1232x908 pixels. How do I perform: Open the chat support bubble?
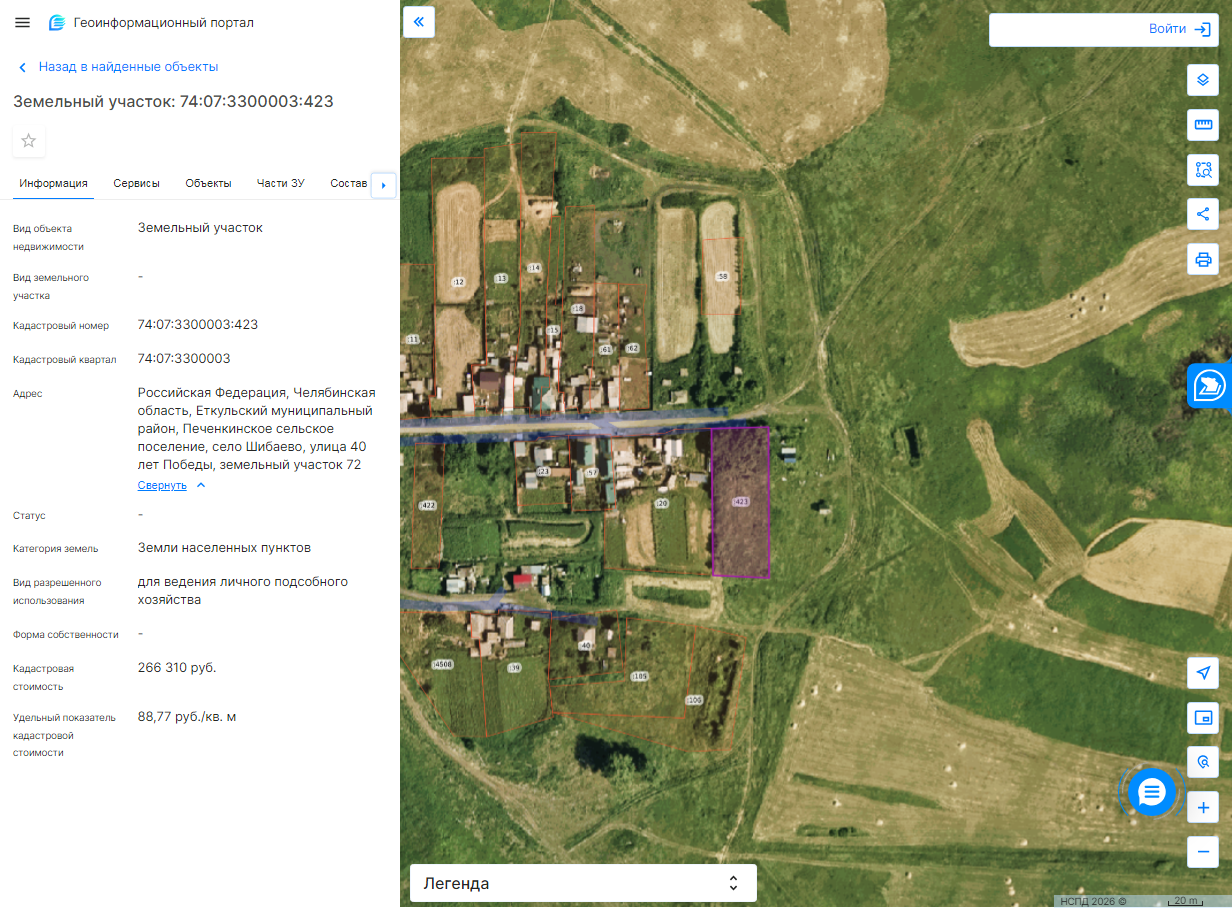point(1151,792)
